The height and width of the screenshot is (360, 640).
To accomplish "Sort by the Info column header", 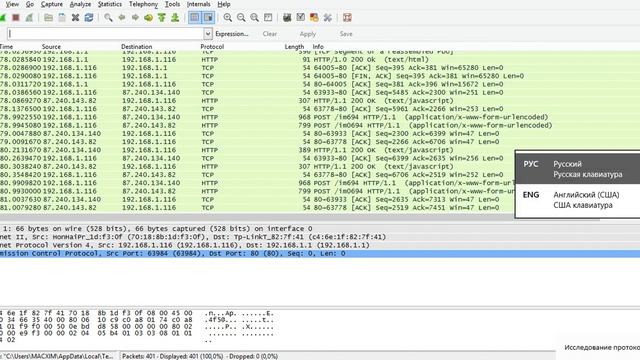I will coord(318,47).
